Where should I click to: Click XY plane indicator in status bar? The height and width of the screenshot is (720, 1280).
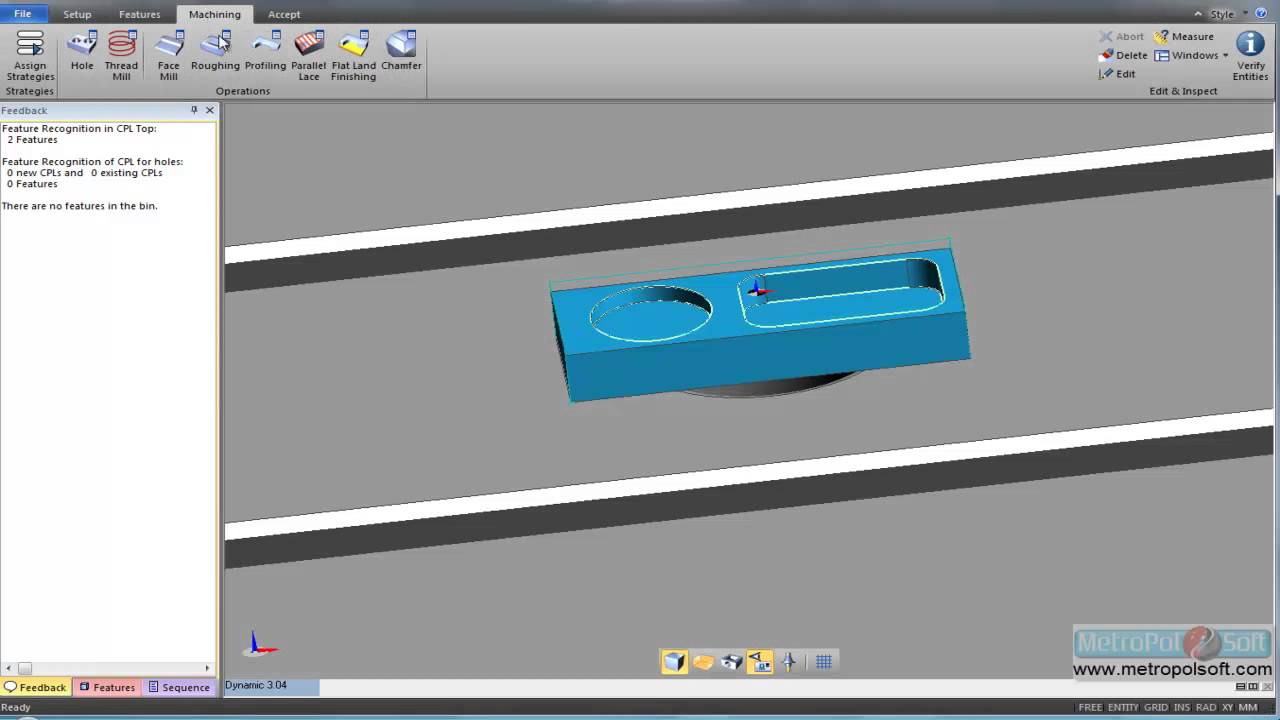tap(1227, 707)
